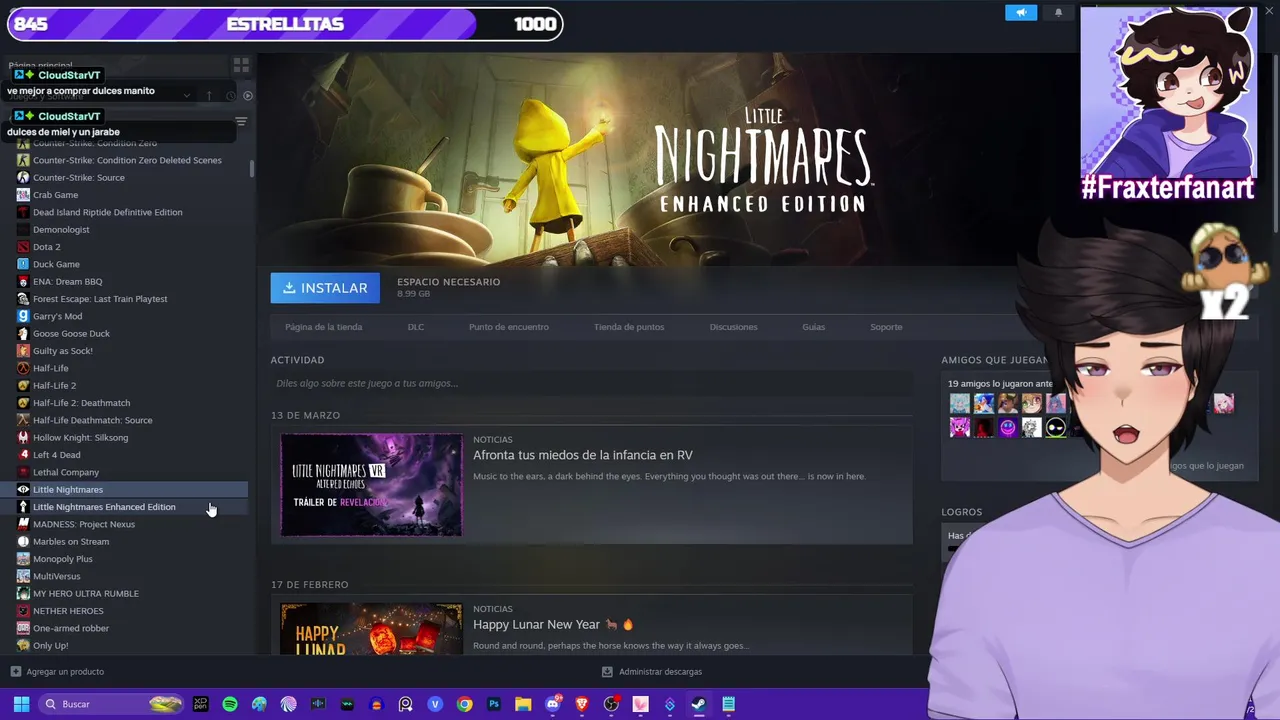Screen dimensions: 1280x720
Task: Select Half-Life Deathmatch: Source
Action: [92, 420]
